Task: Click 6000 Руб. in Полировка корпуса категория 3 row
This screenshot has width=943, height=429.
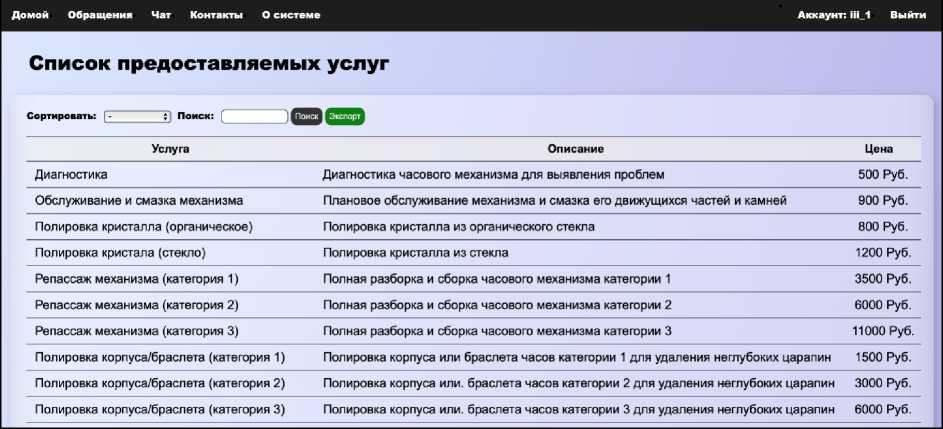Action: tap(883, 410)
